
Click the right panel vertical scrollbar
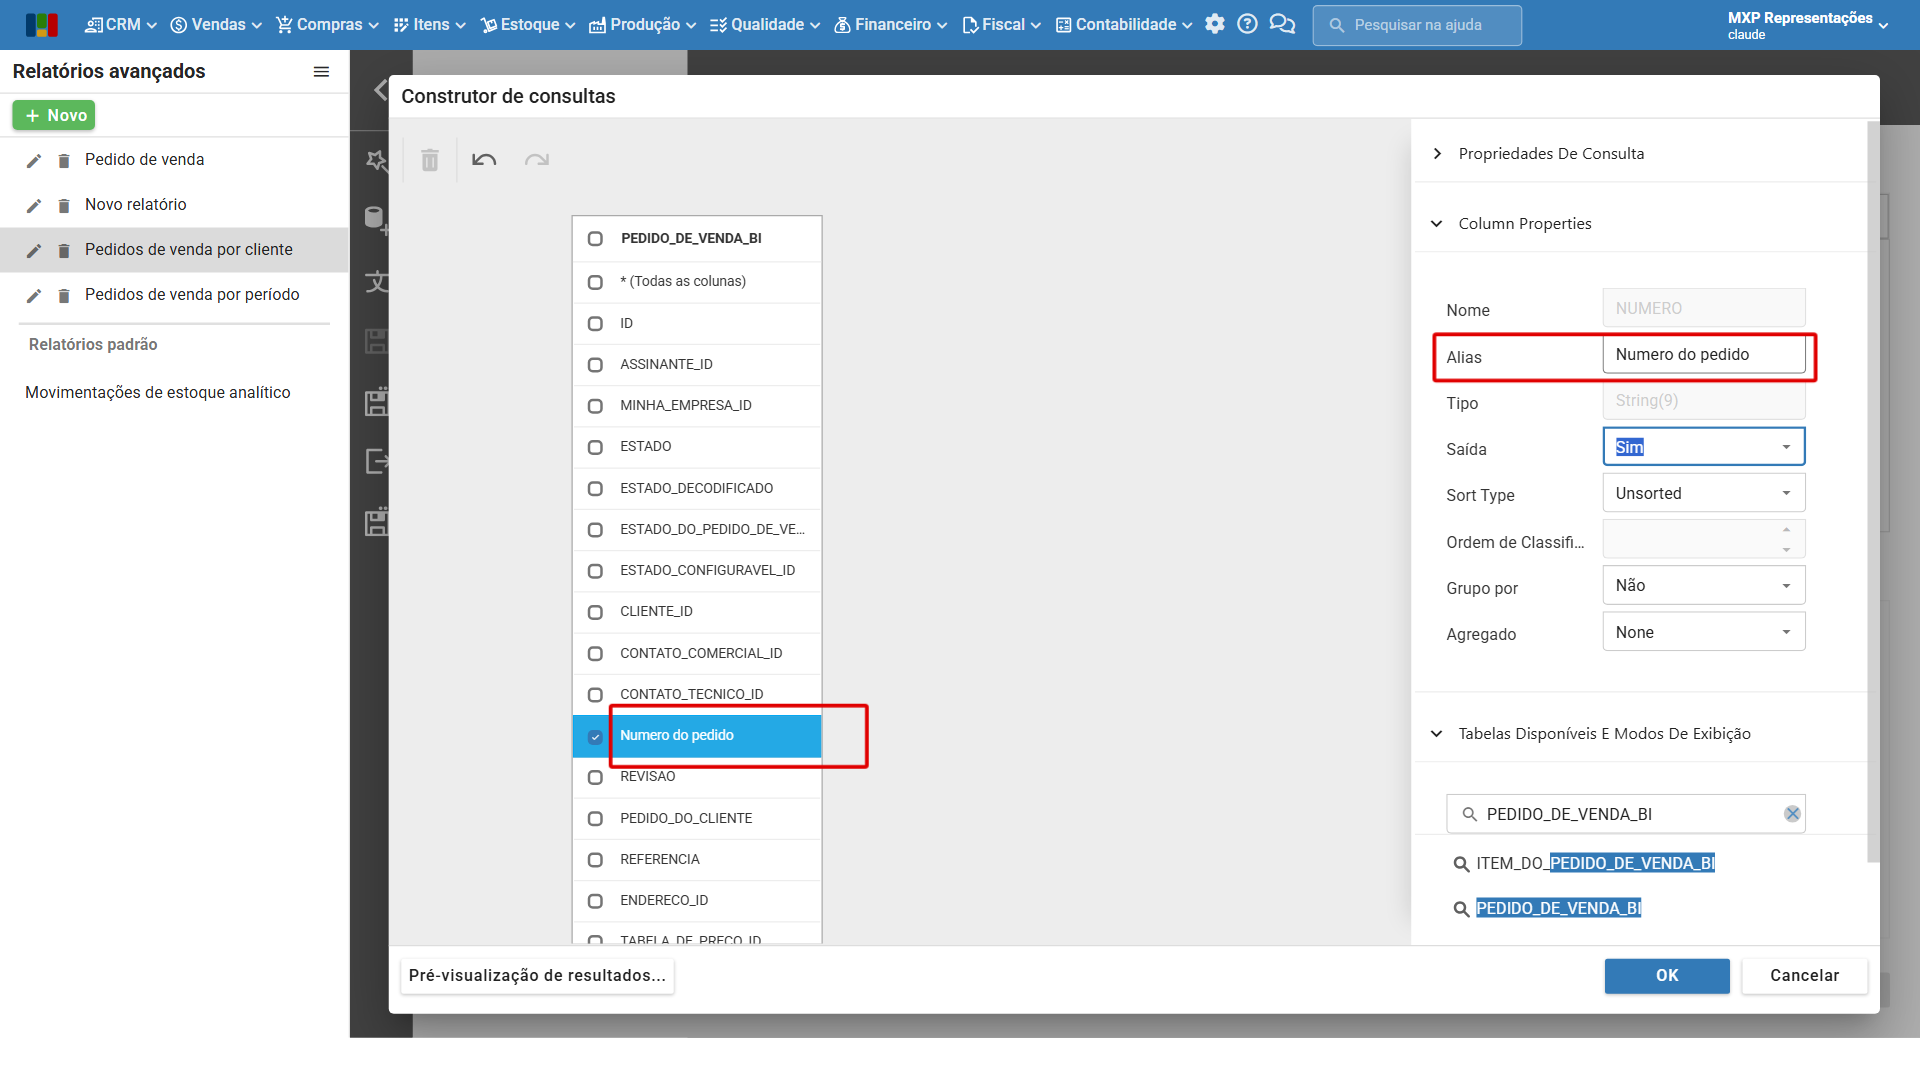[1873, 490]
